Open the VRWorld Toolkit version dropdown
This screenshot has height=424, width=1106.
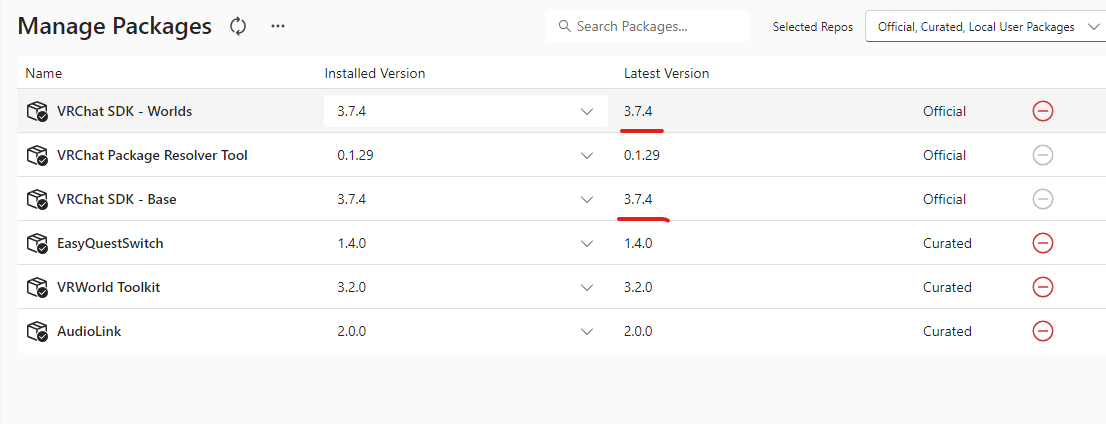[x=587, y=287]
